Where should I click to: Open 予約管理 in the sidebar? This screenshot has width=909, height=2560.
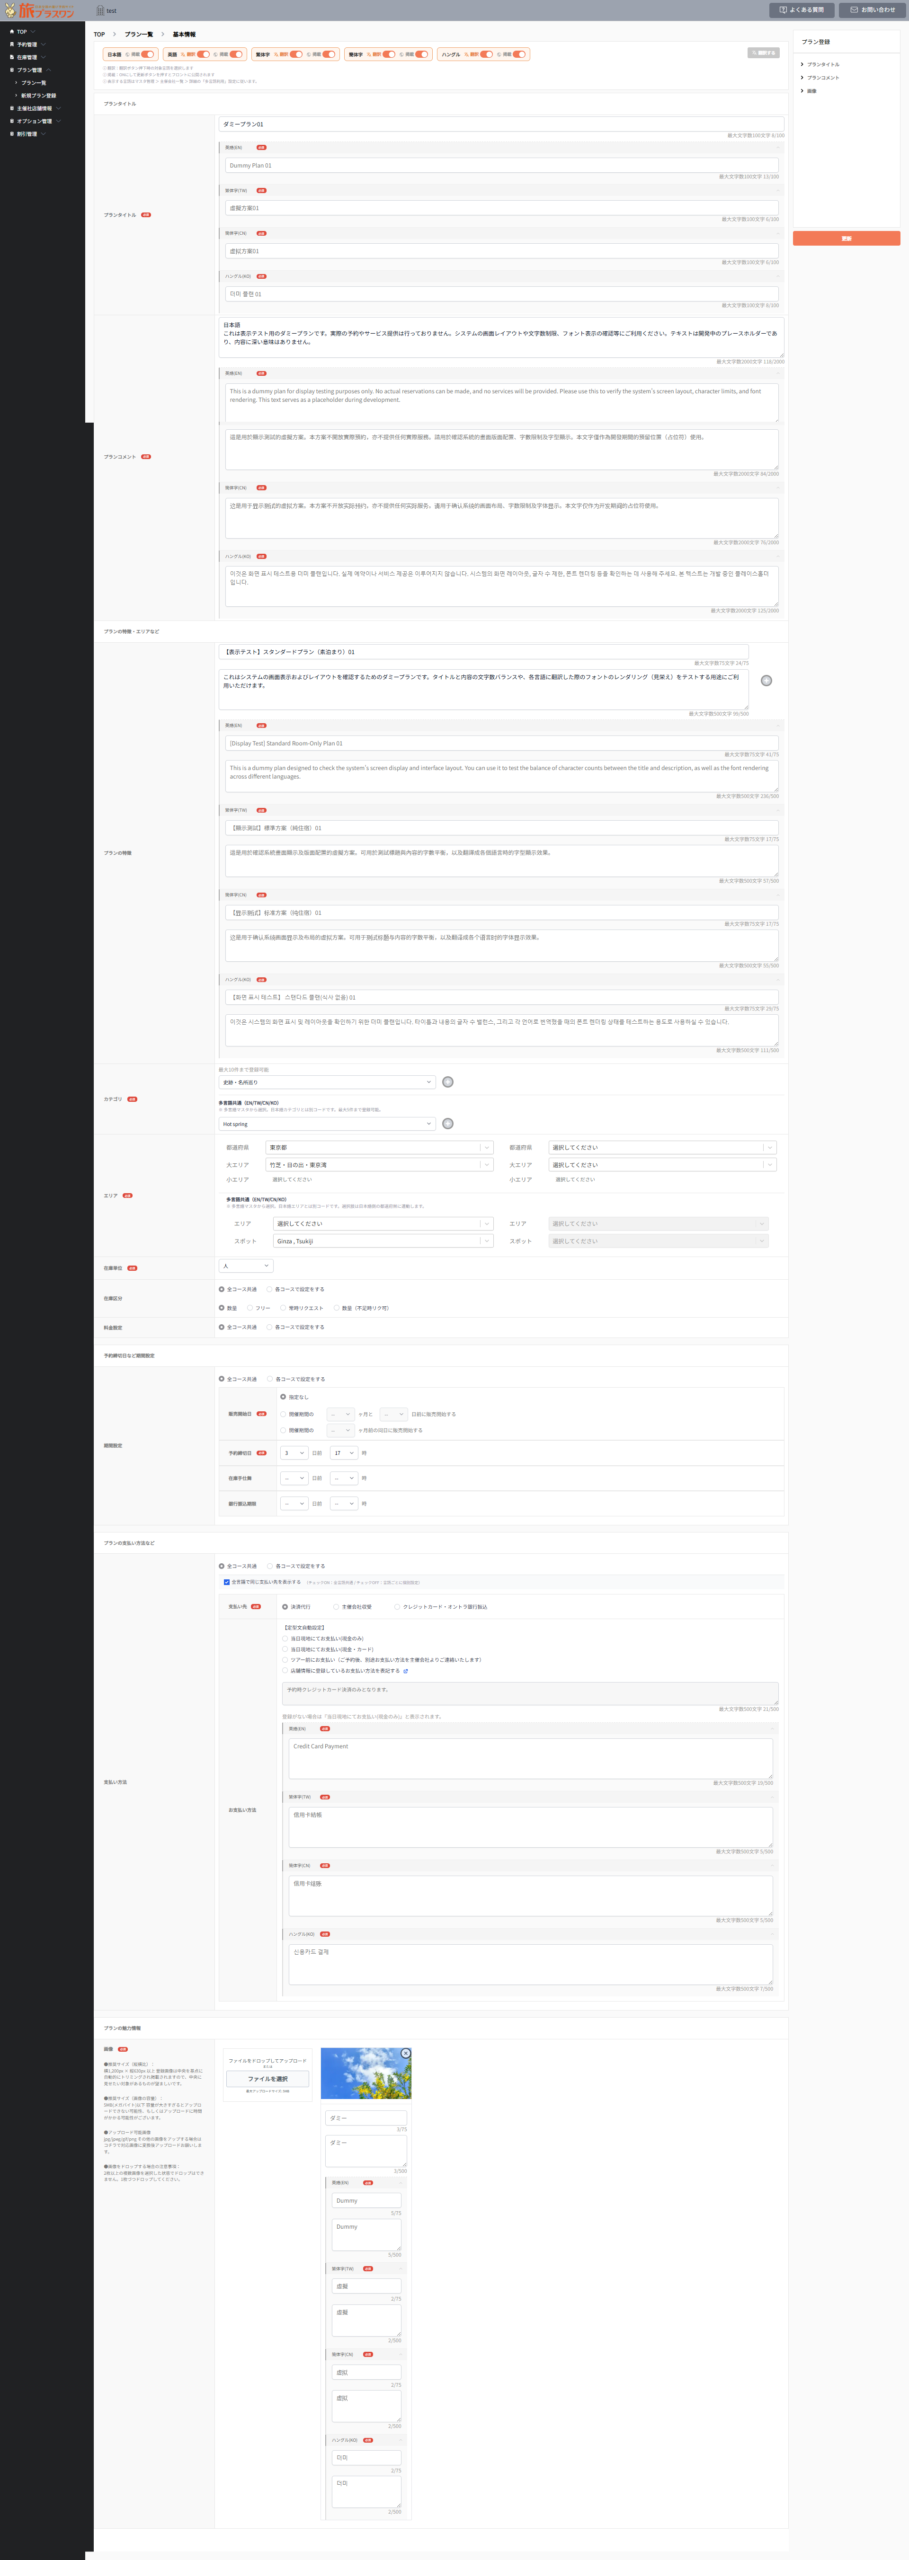pos(27,44)
